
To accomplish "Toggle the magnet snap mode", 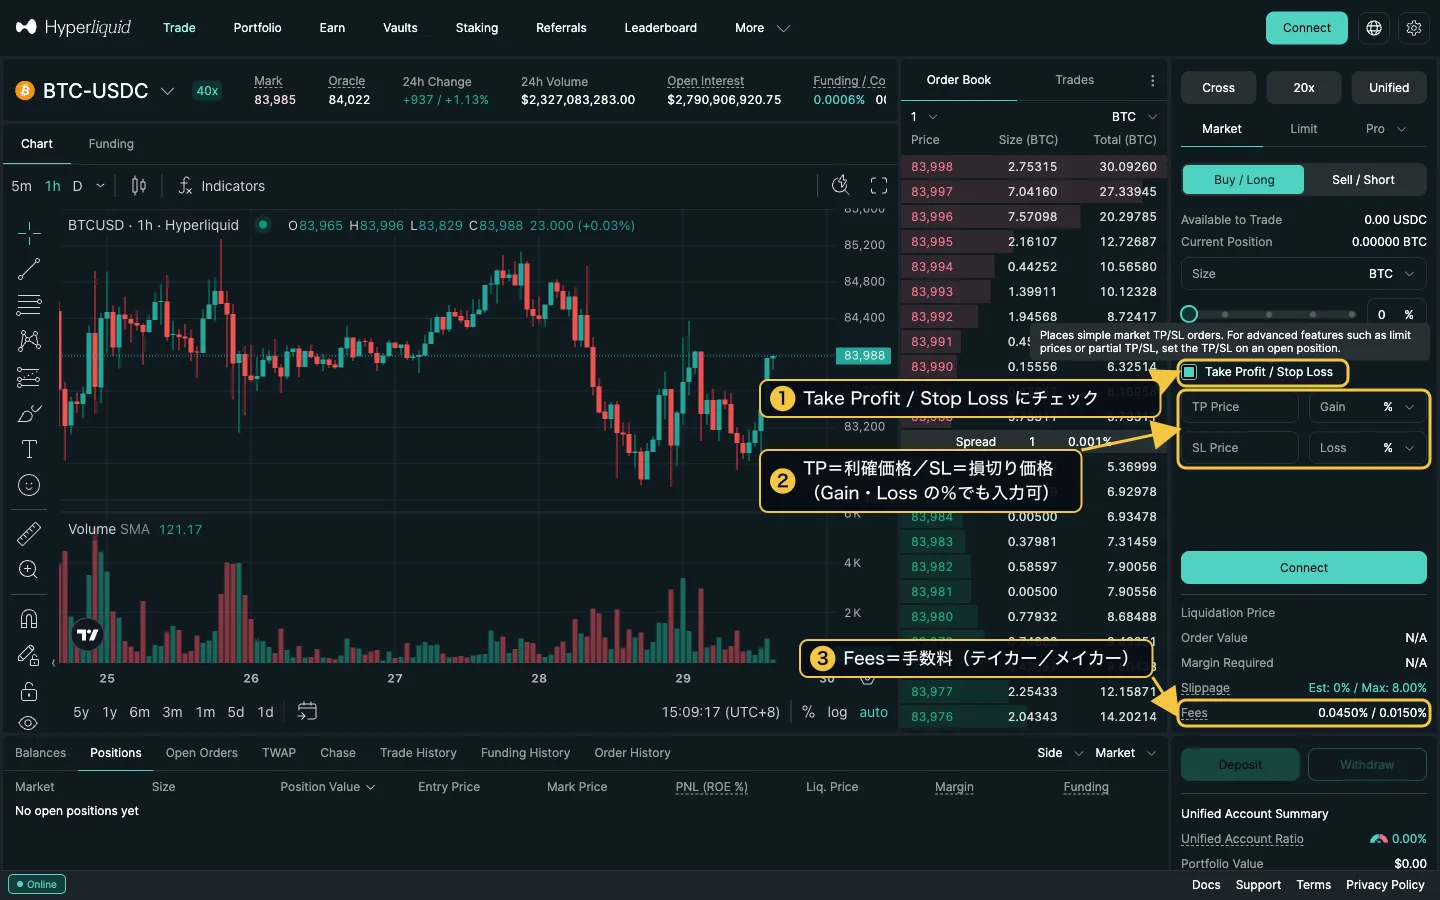I will [x=29, y=619].
